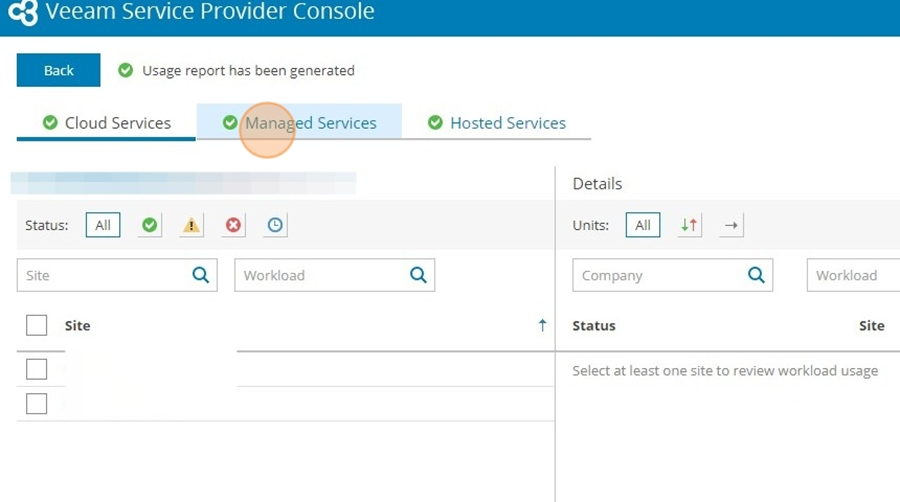Filter units by right arrow icon
The width and height of the screenshot is (900, 502).
[731, 225]
